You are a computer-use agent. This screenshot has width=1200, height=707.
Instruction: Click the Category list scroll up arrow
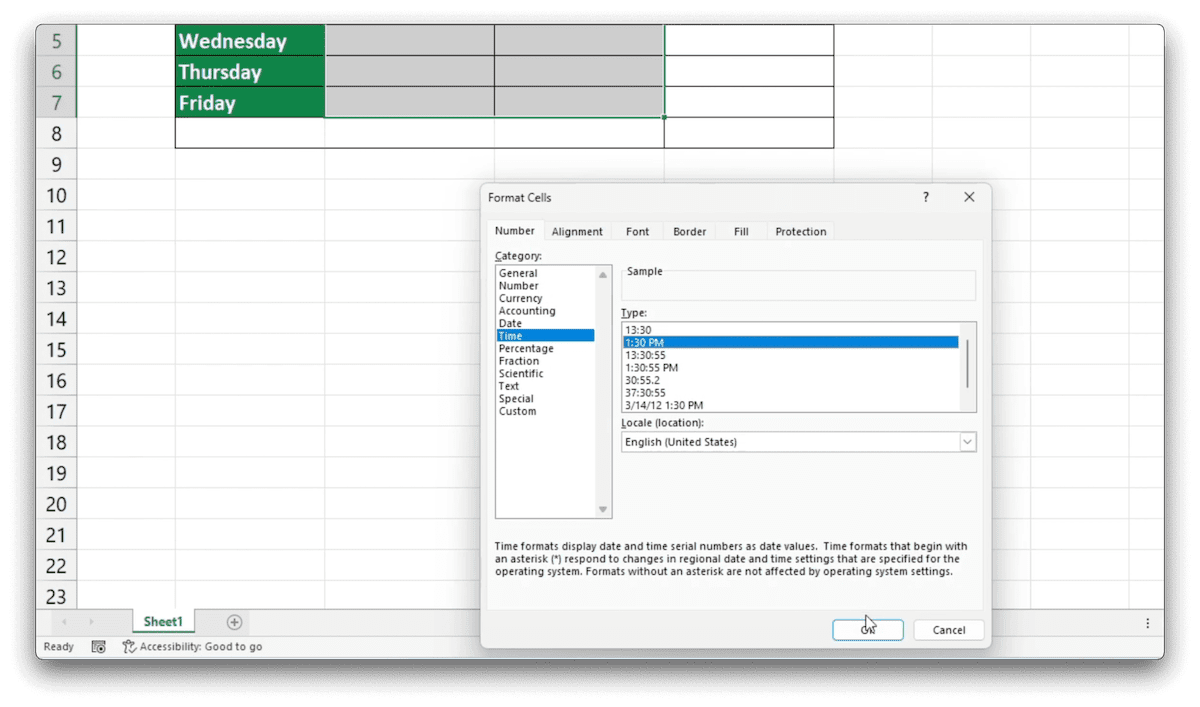pos(603,274)
